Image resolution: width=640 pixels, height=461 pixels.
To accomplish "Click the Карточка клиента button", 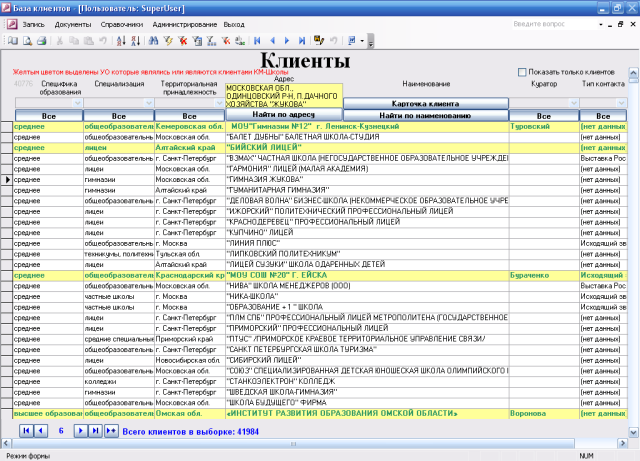I will click(x=426, y=103).
